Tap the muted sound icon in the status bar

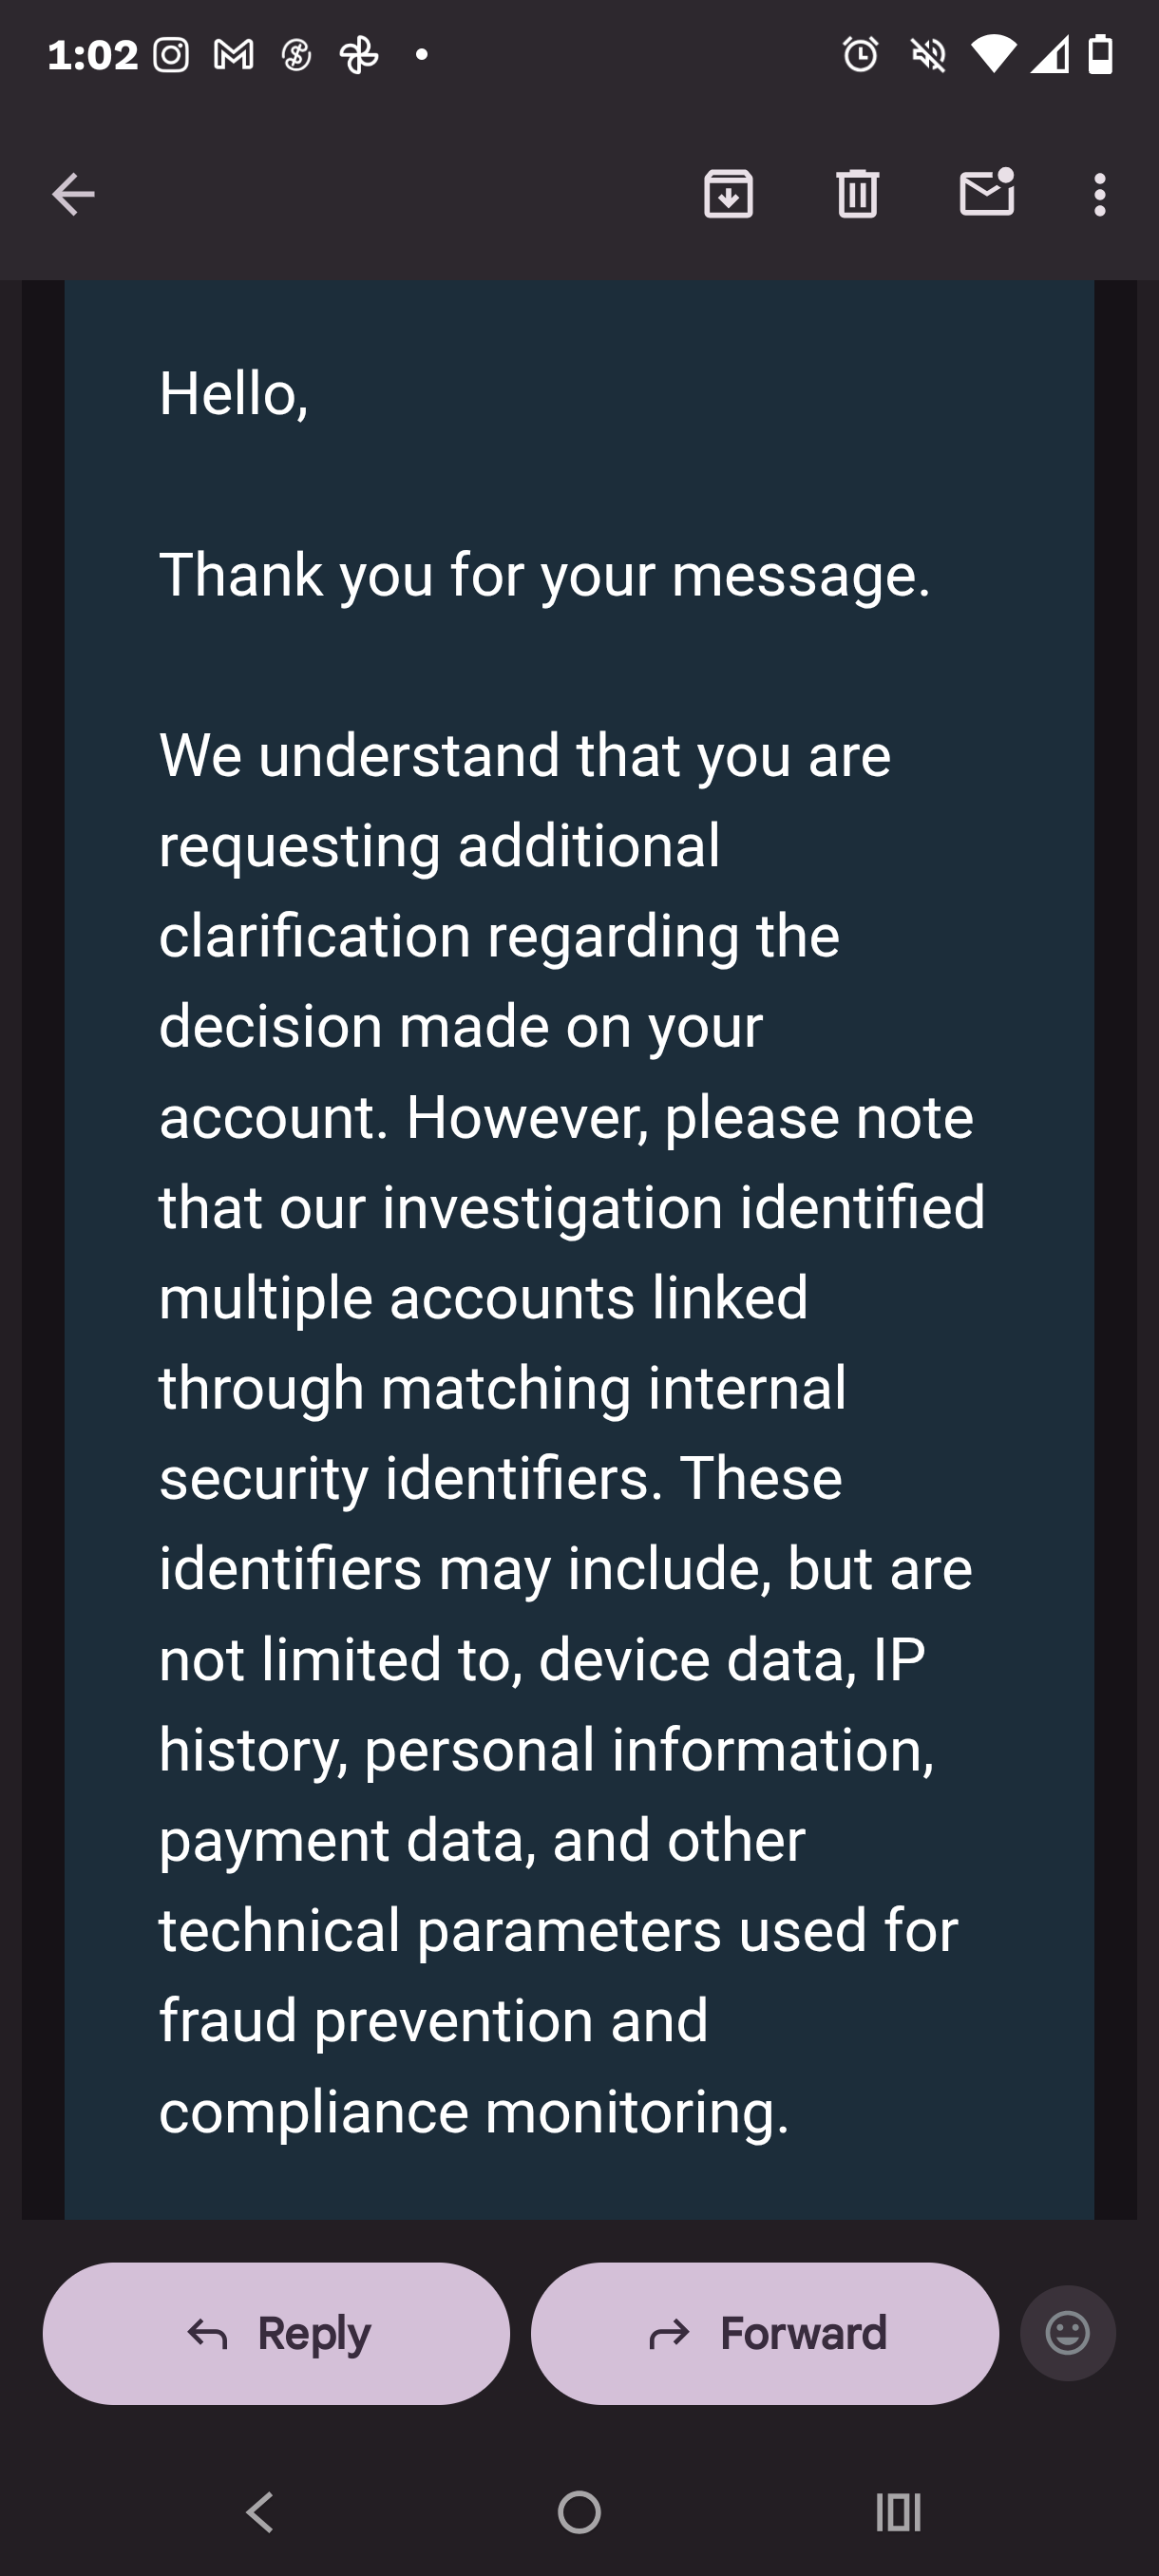(928, 55)
